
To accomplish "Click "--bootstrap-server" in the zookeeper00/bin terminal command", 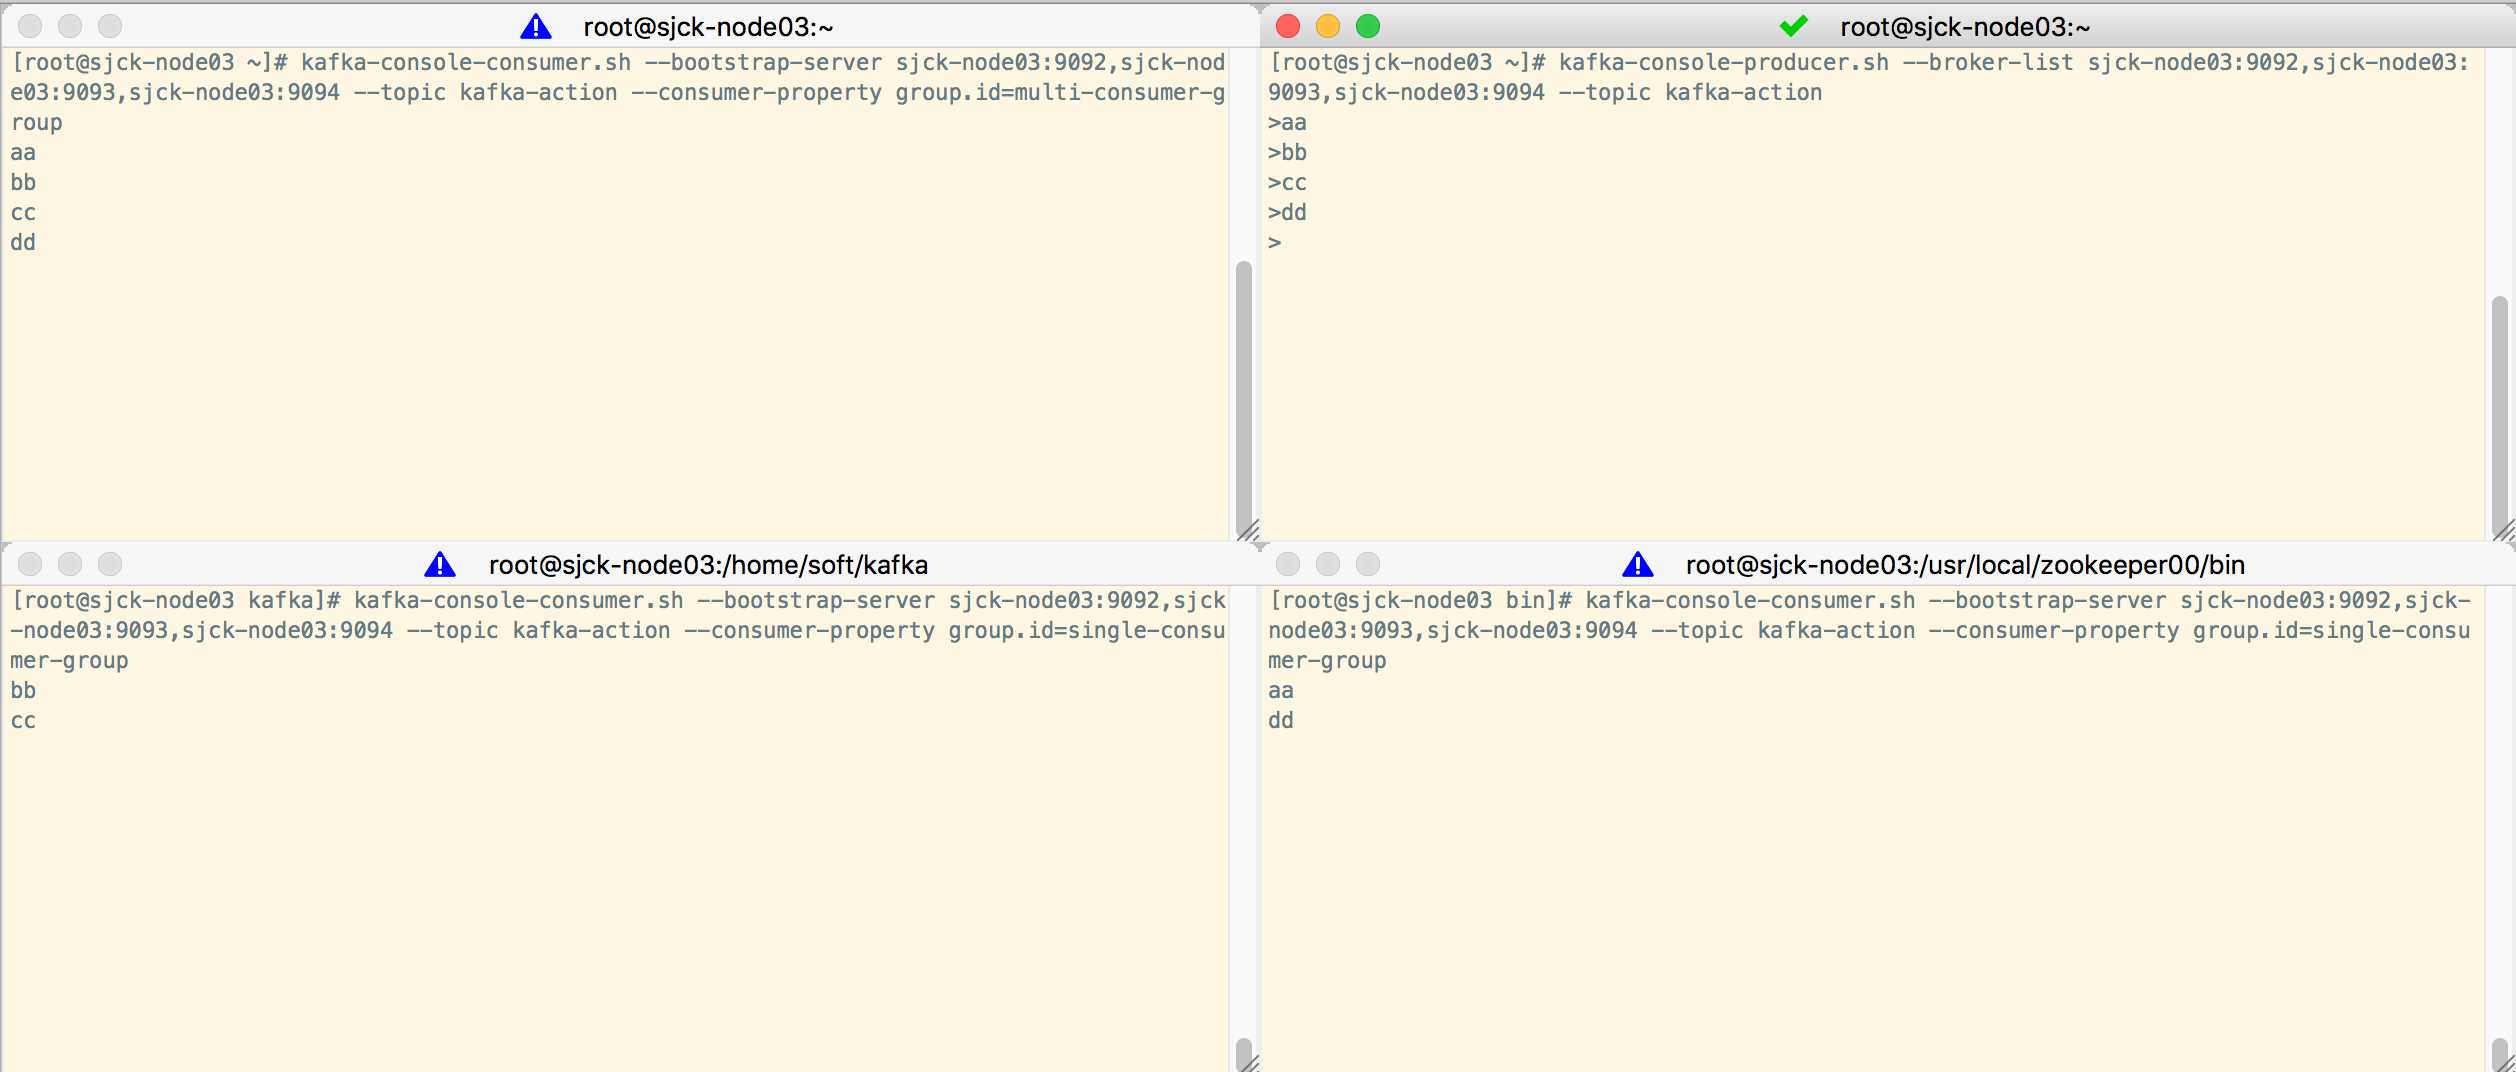I will coord(2047,601).
